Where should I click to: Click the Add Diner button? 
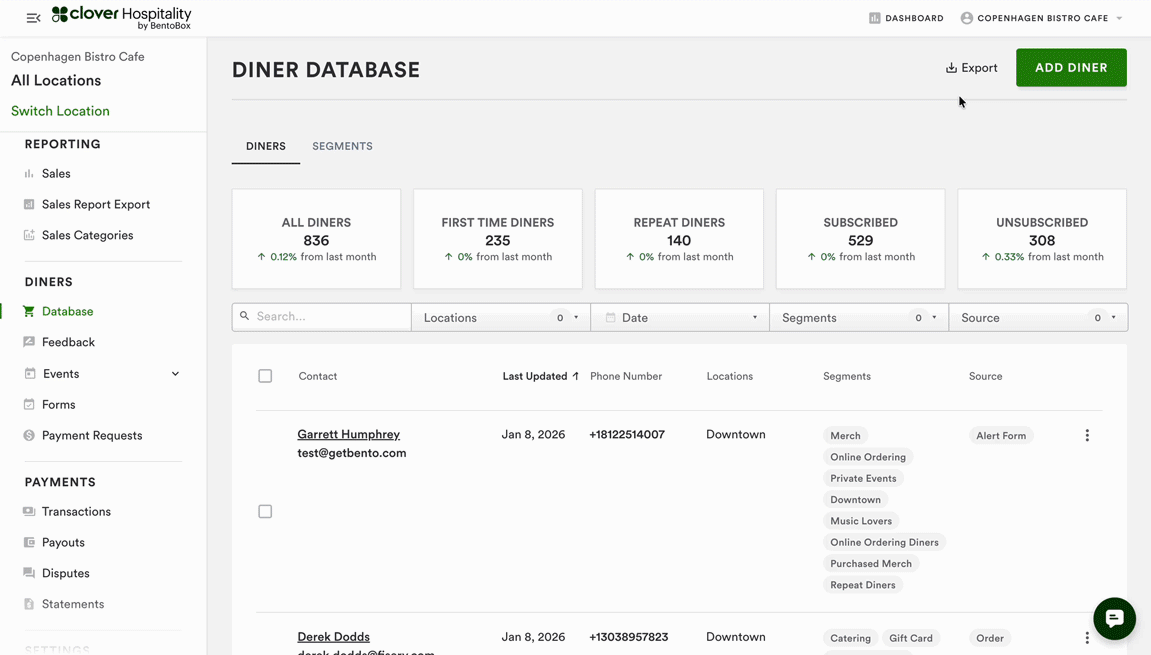pos(1070,68)
